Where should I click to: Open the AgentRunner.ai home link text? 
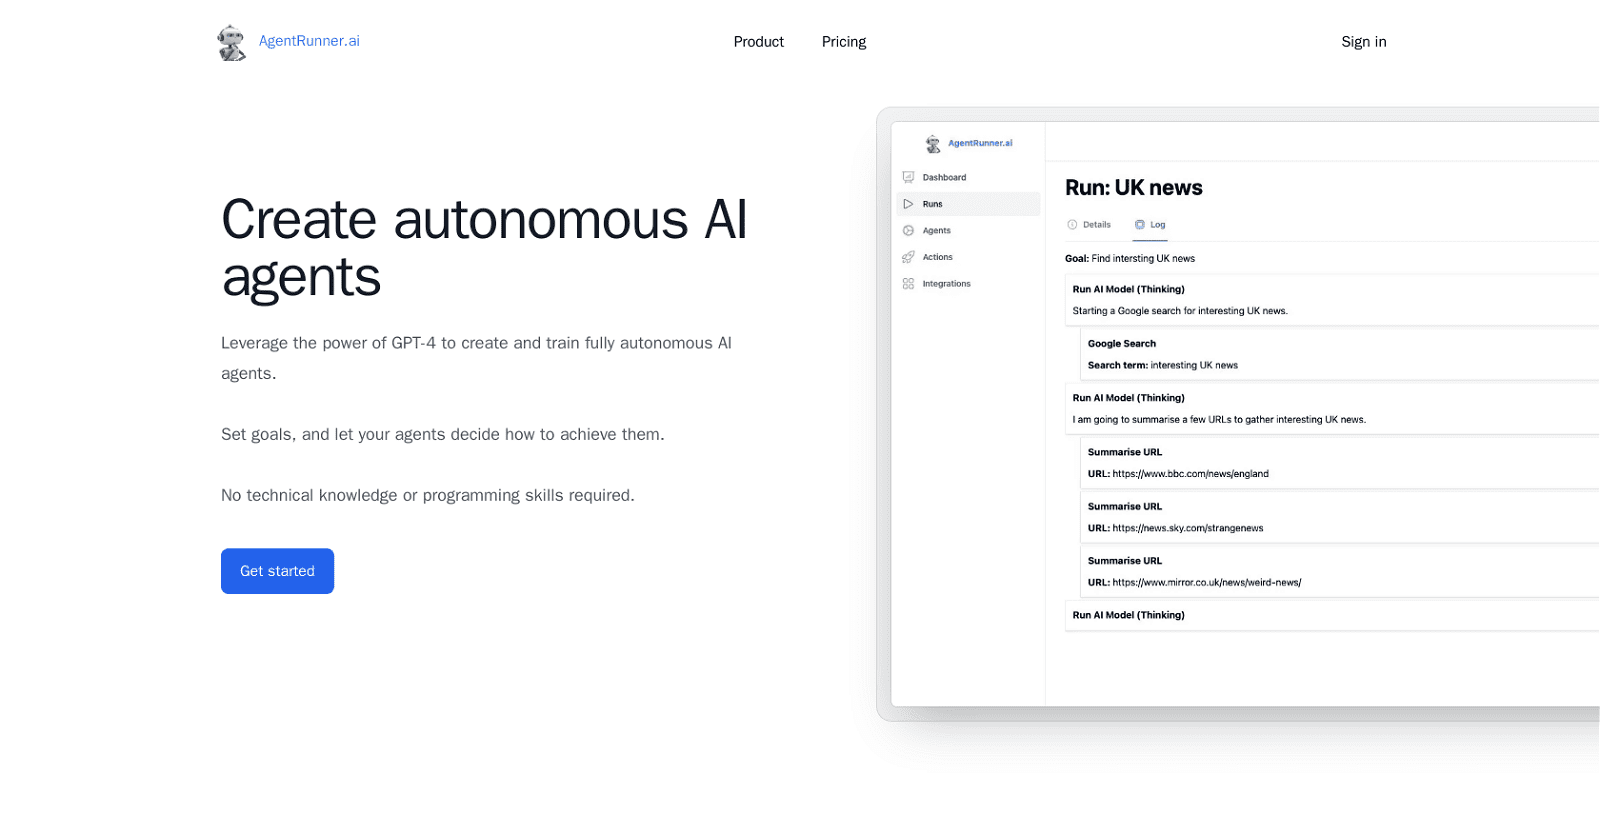tap(309, 41)
